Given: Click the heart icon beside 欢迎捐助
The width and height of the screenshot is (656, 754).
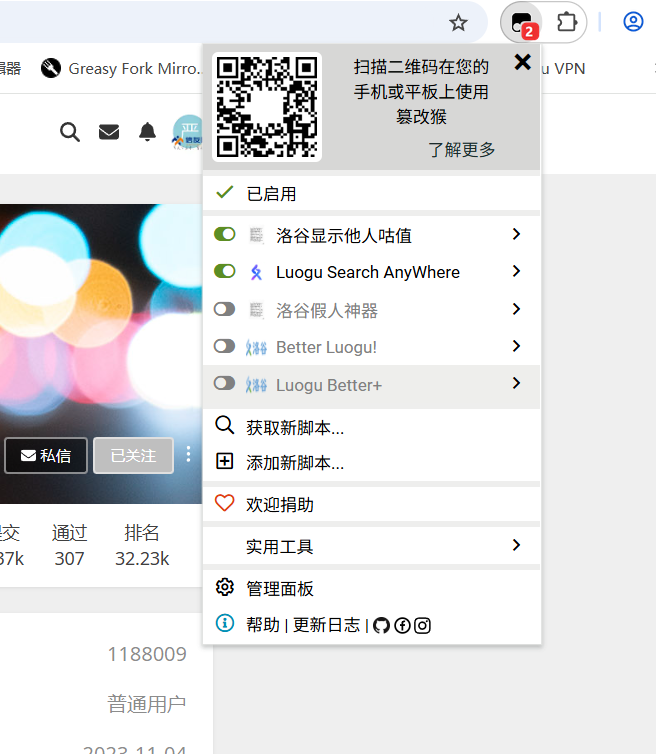Looking at the screenshot, I should point(225,503).
